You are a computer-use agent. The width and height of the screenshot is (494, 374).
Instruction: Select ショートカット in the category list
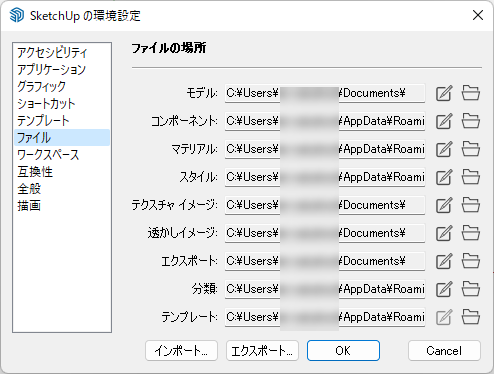[62, 104]
